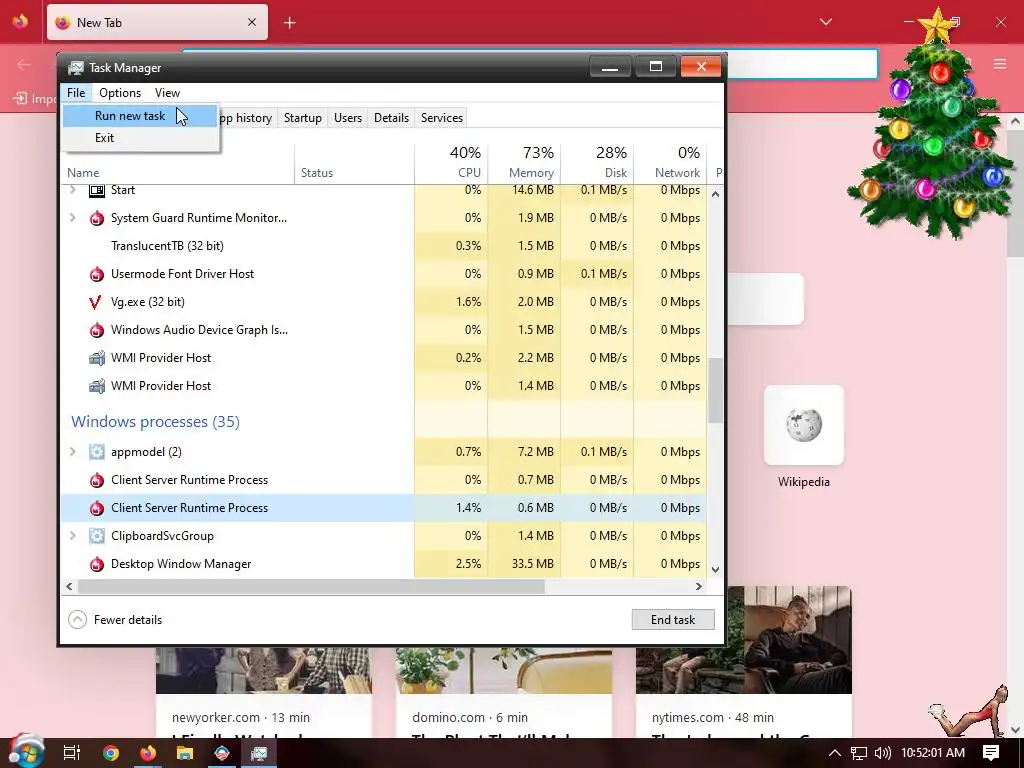Click the End task button
This screenshot has height=768, width=1024.
(x=673, y=620)
